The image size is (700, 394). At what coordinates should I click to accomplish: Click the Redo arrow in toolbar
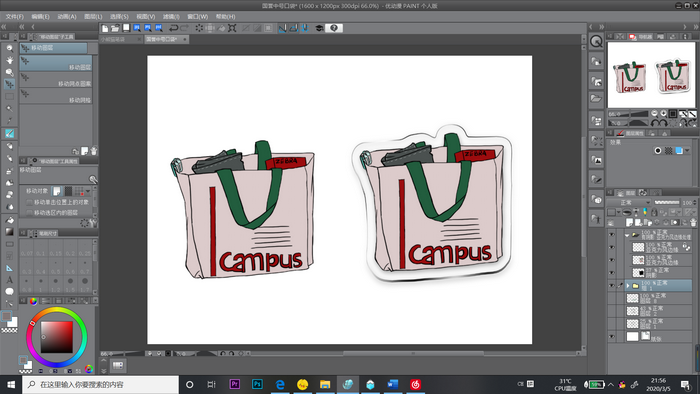tap(184, 28)
